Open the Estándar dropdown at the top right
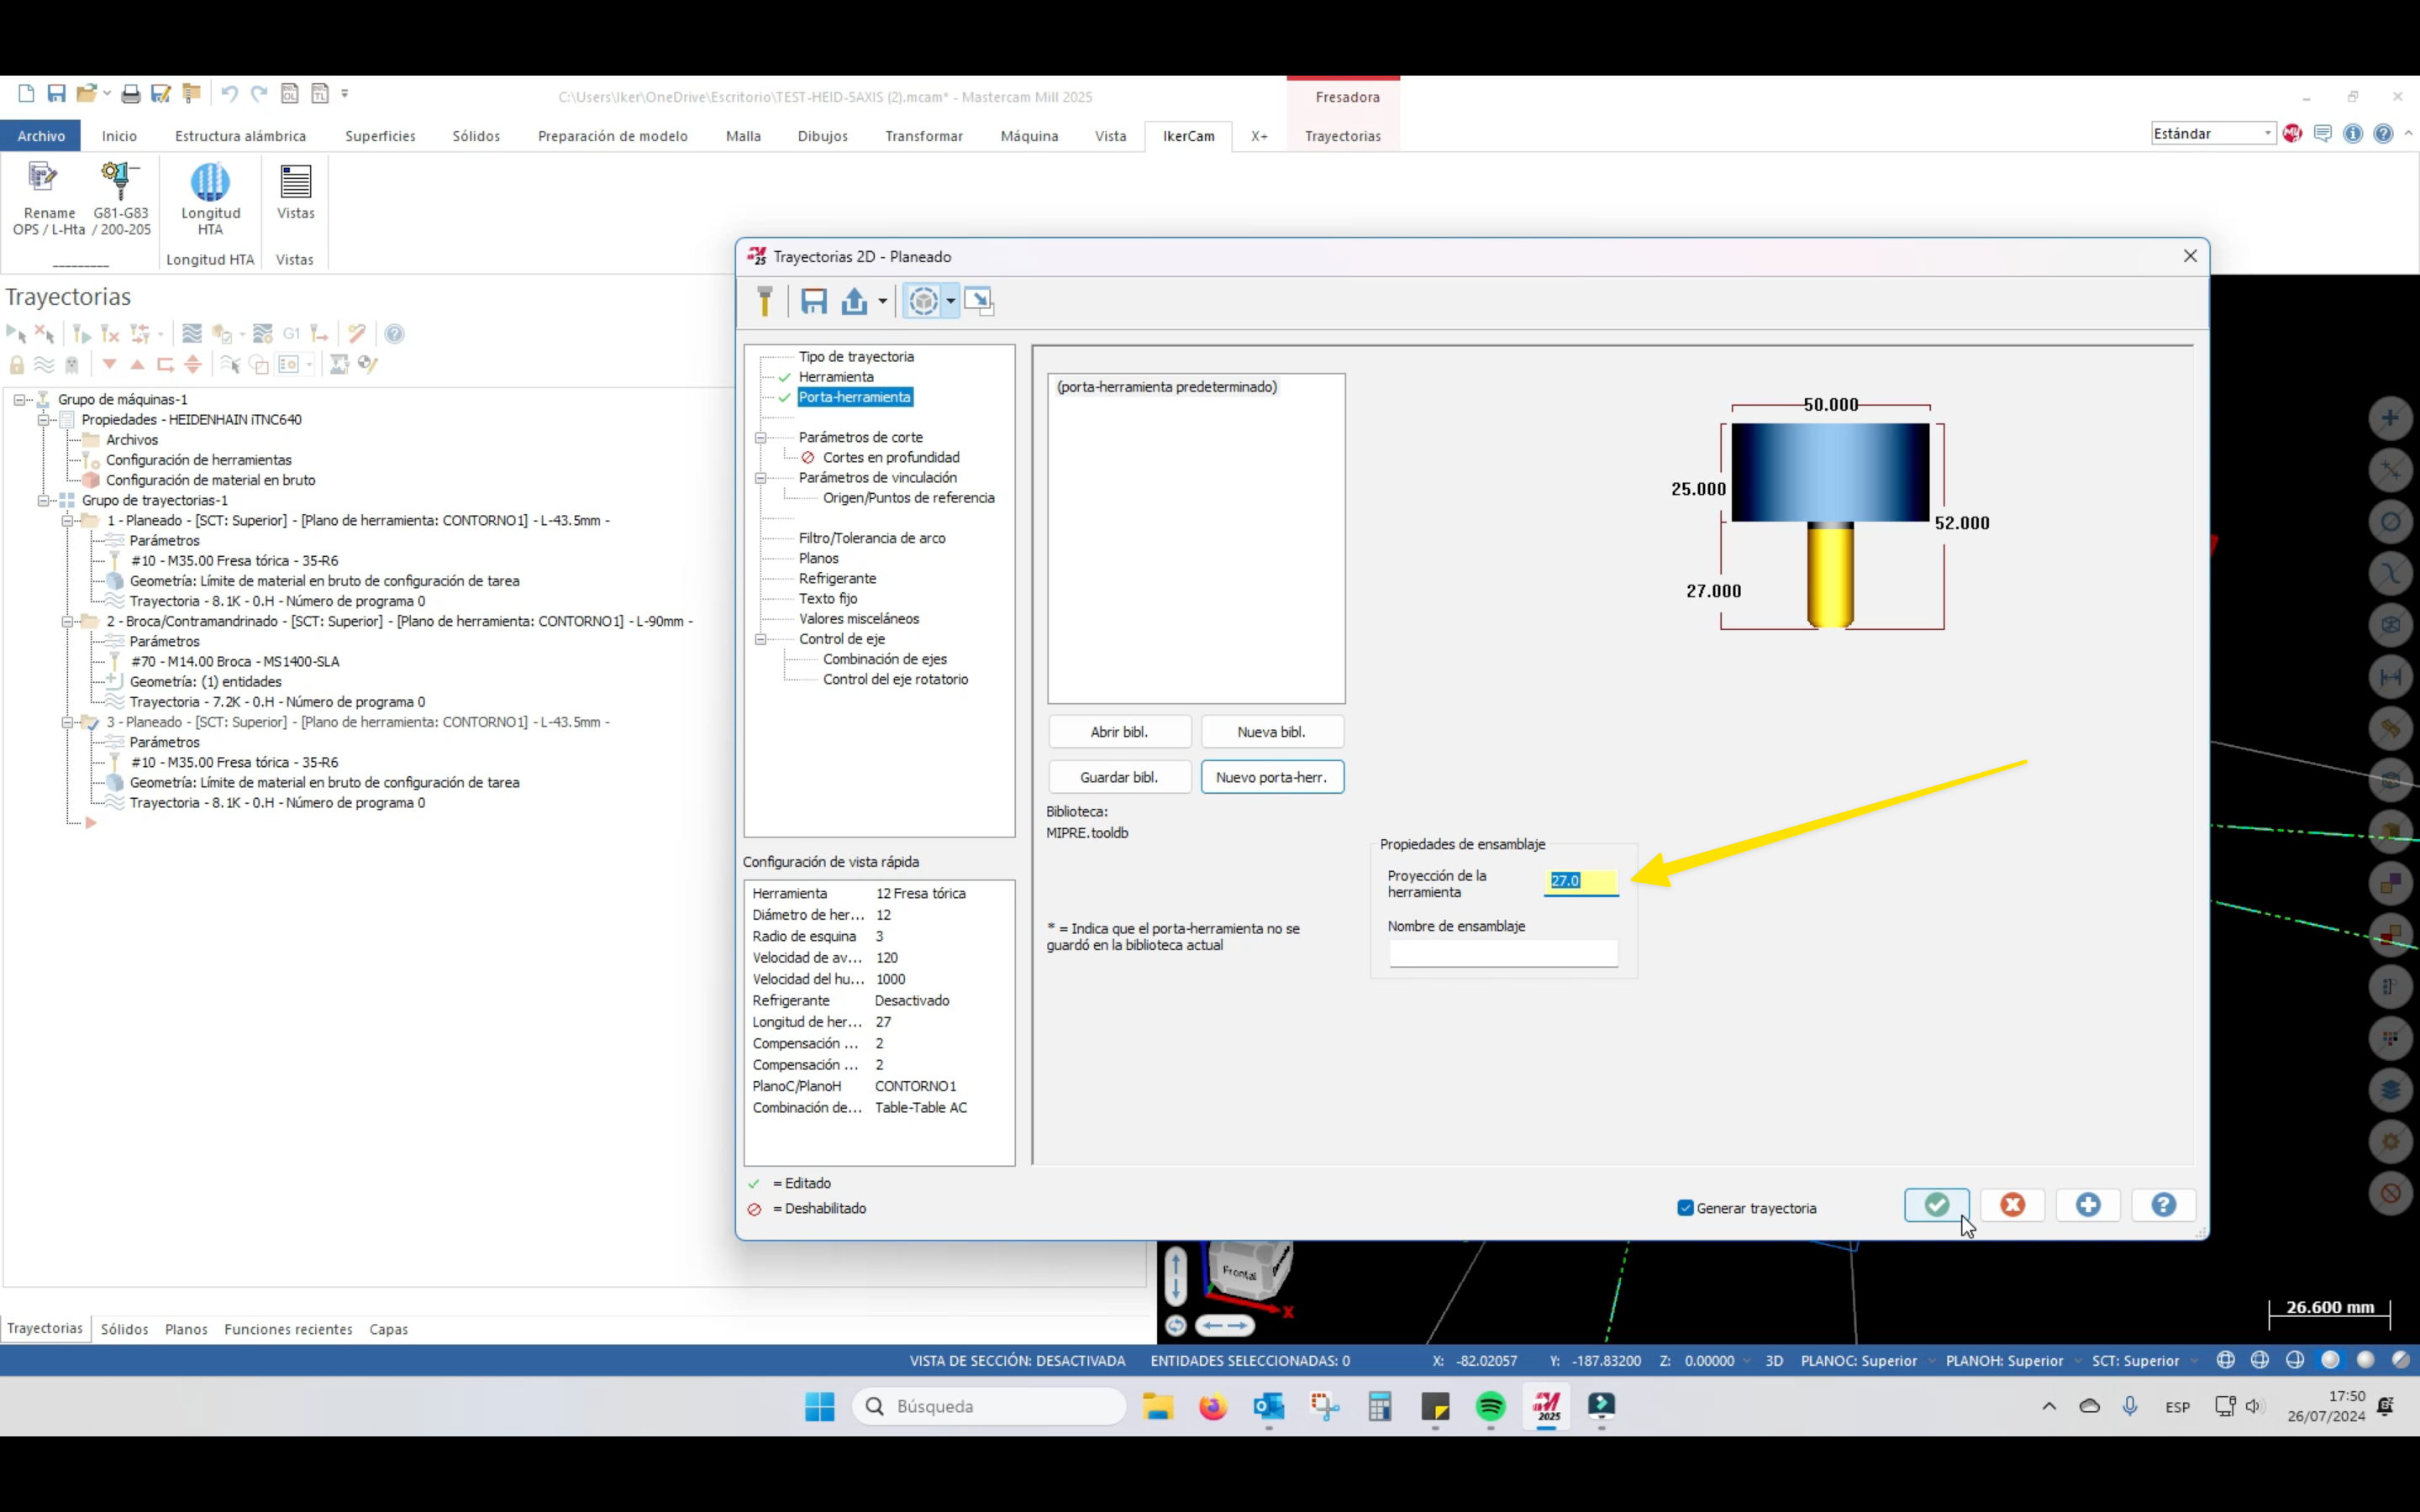 [2266, 132]
